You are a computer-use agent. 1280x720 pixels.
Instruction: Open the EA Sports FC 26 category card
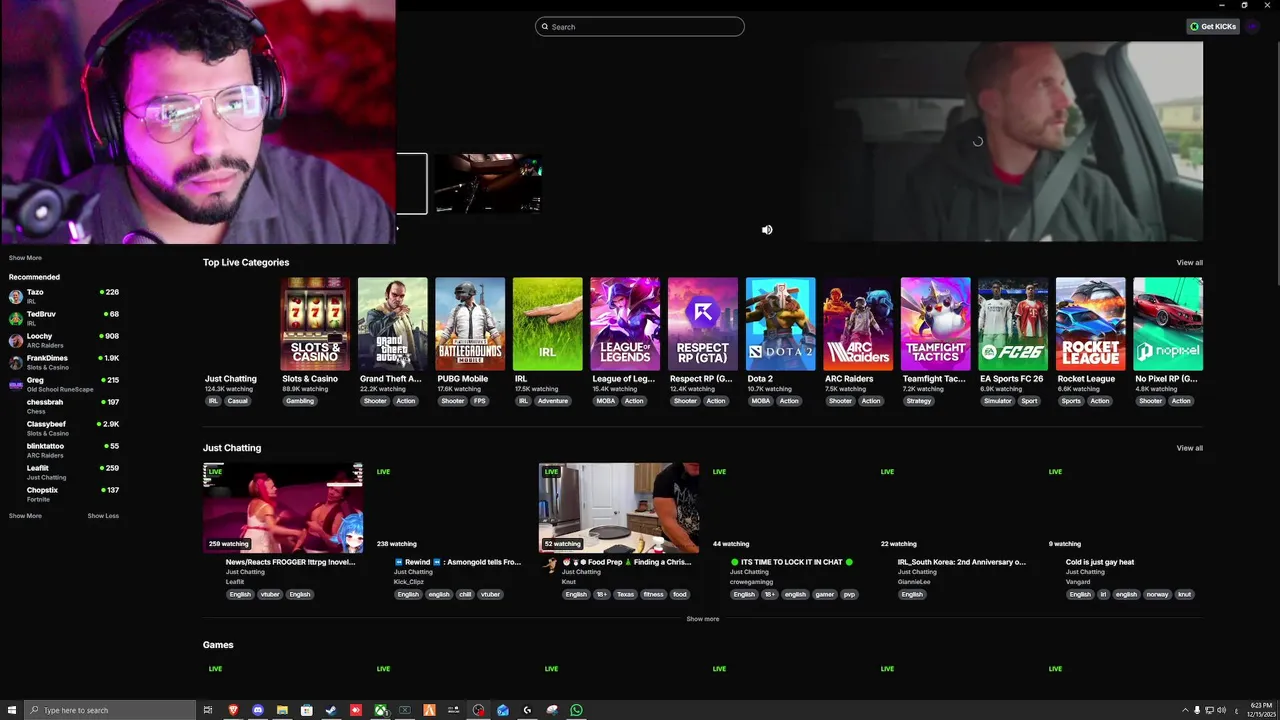point(1013,324)
